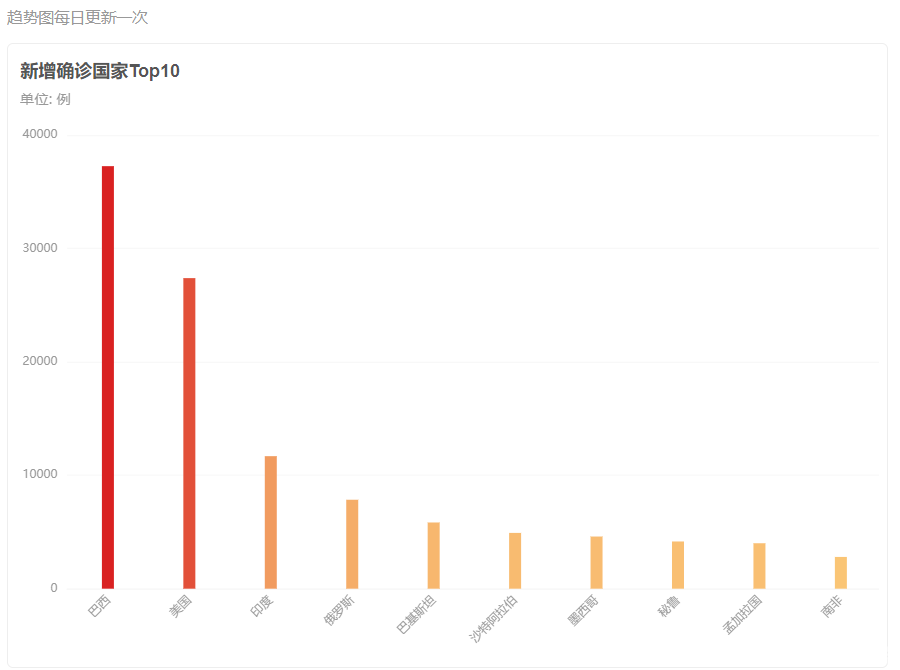Click the 美国 bar in the chart

tap(189, 433)
